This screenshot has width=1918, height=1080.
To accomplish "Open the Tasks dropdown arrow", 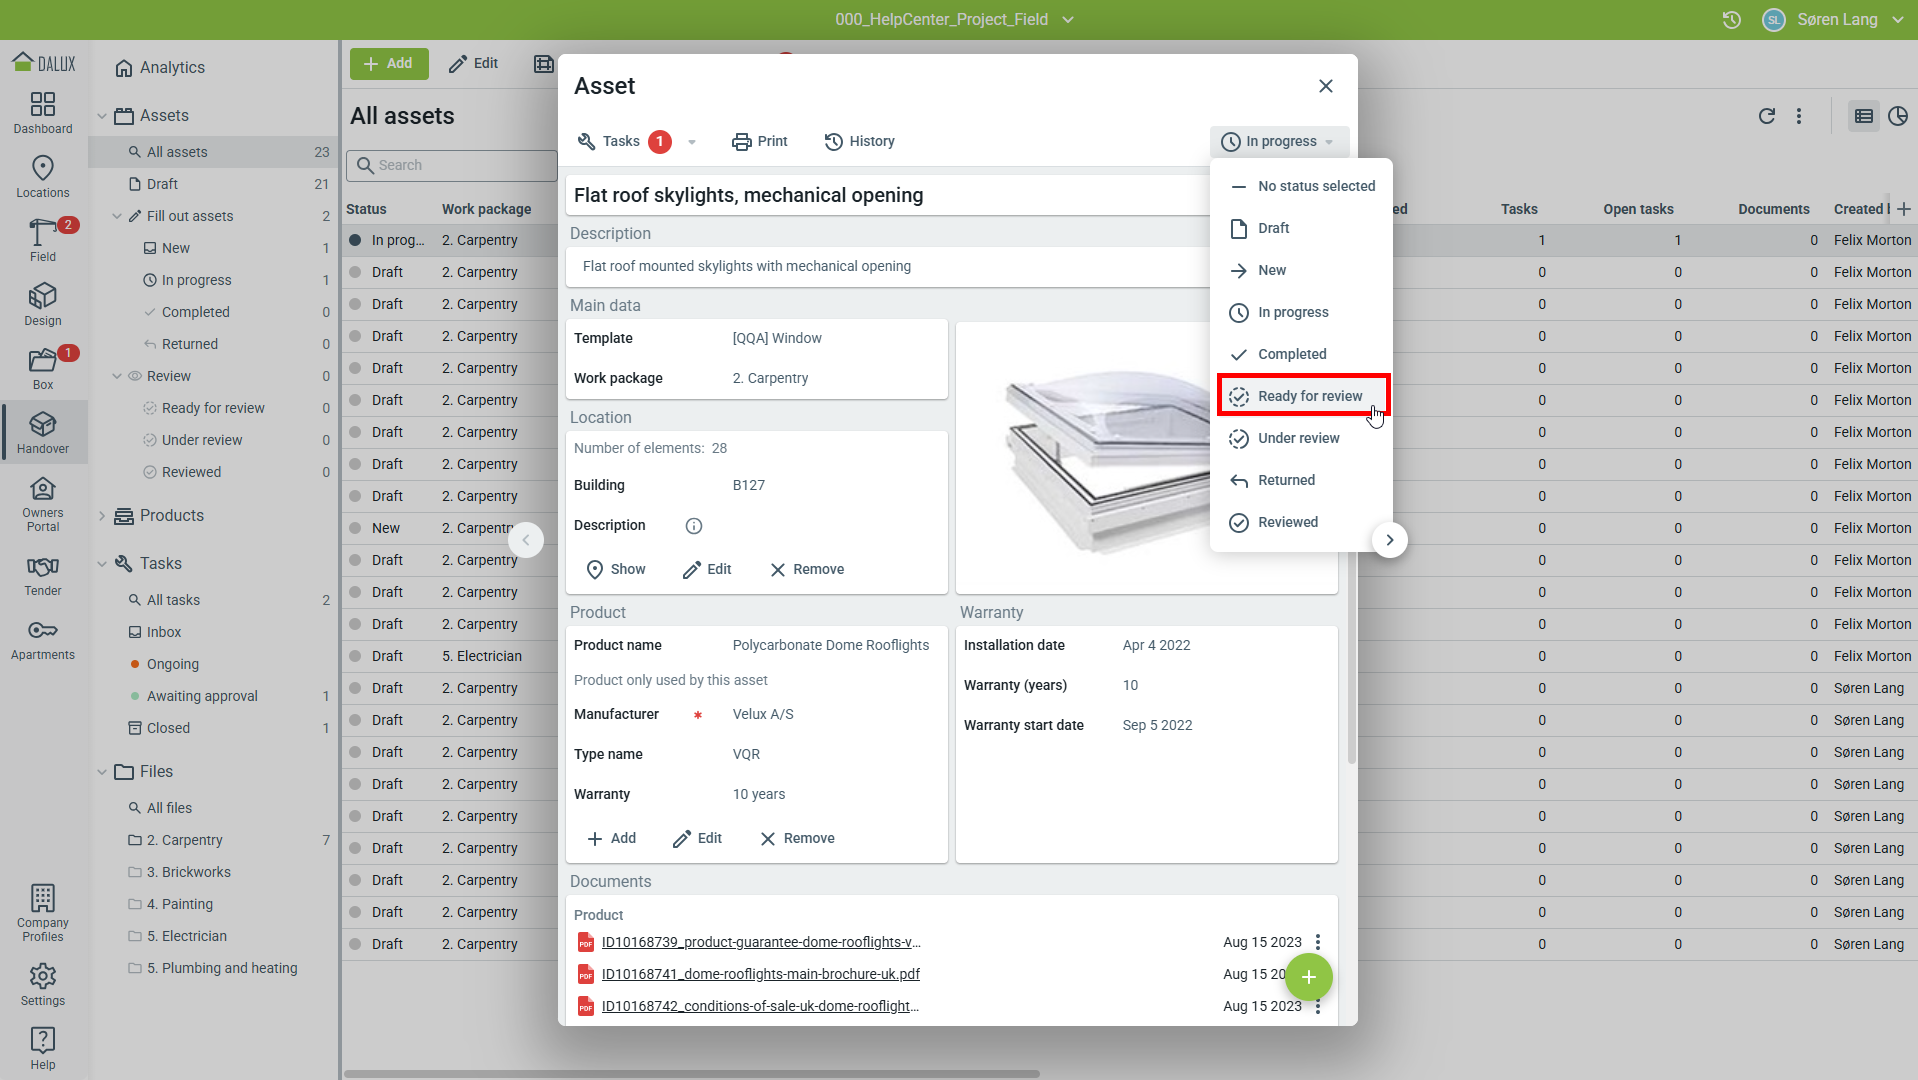I will 692,142.
